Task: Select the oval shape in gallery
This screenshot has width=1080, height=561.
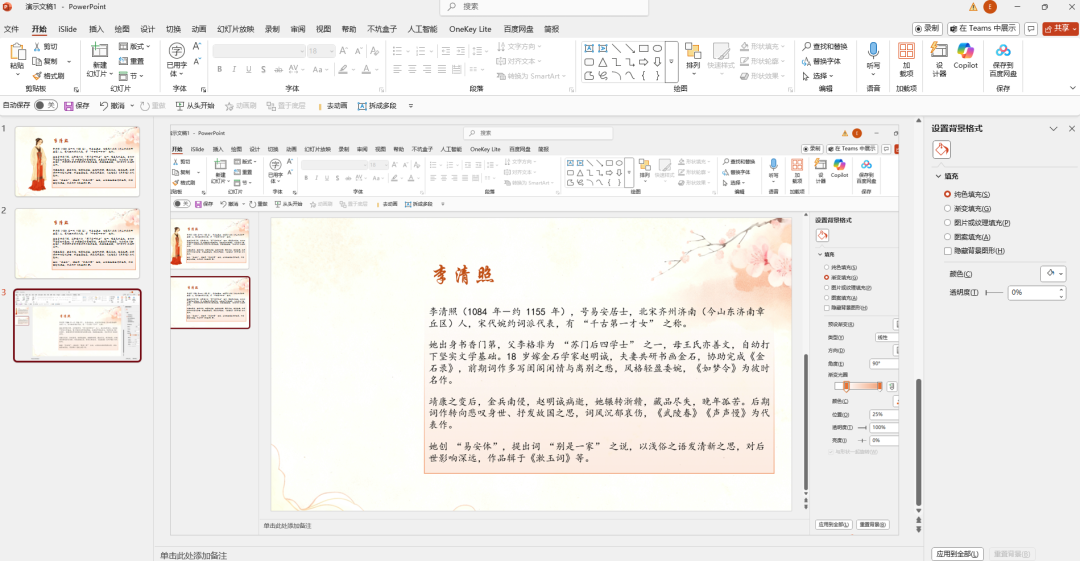Action: 658,48
